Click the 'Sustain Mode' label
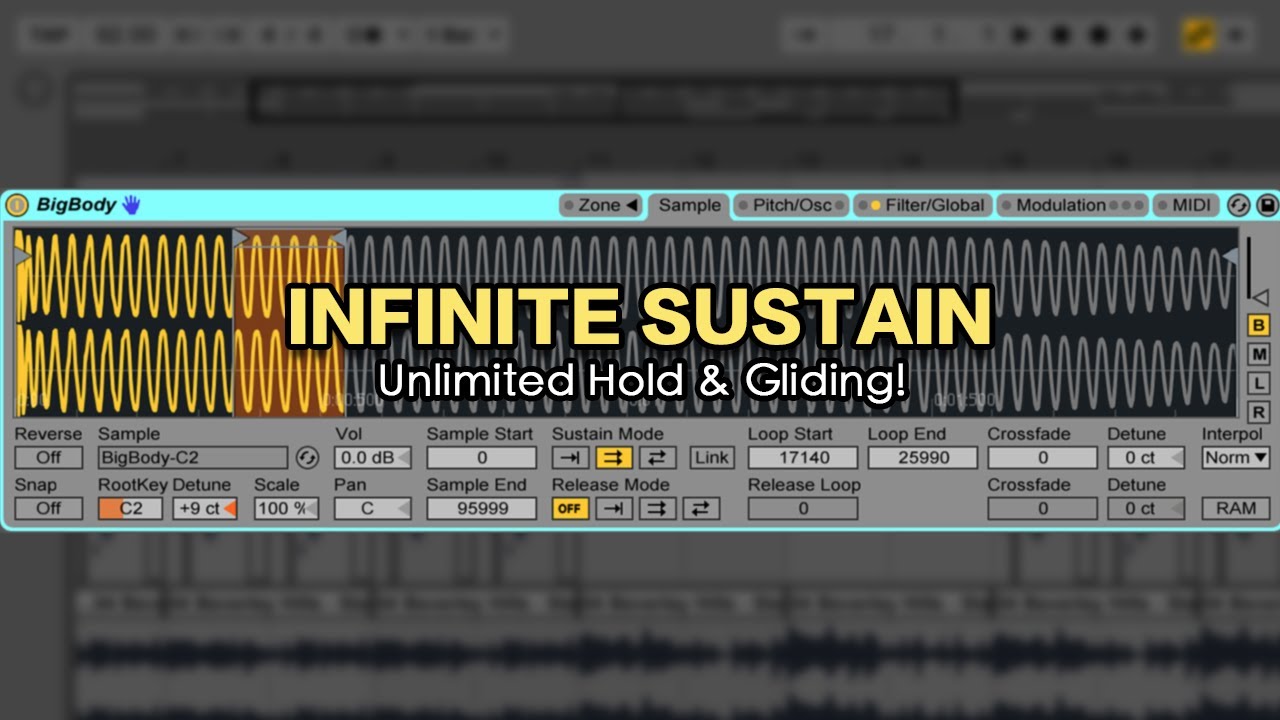This screenshot has width=1280, height=720. [607, 434]
